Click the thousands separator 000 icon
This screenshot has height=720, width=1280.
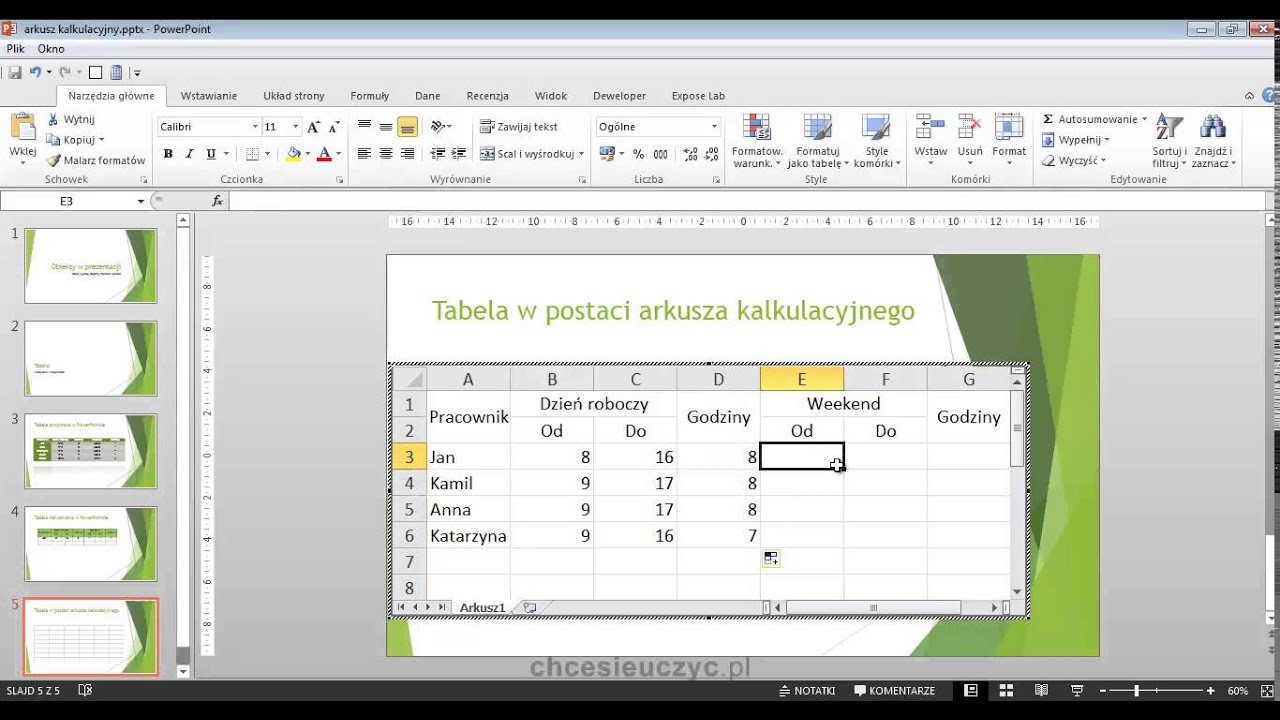pos(660,154)
